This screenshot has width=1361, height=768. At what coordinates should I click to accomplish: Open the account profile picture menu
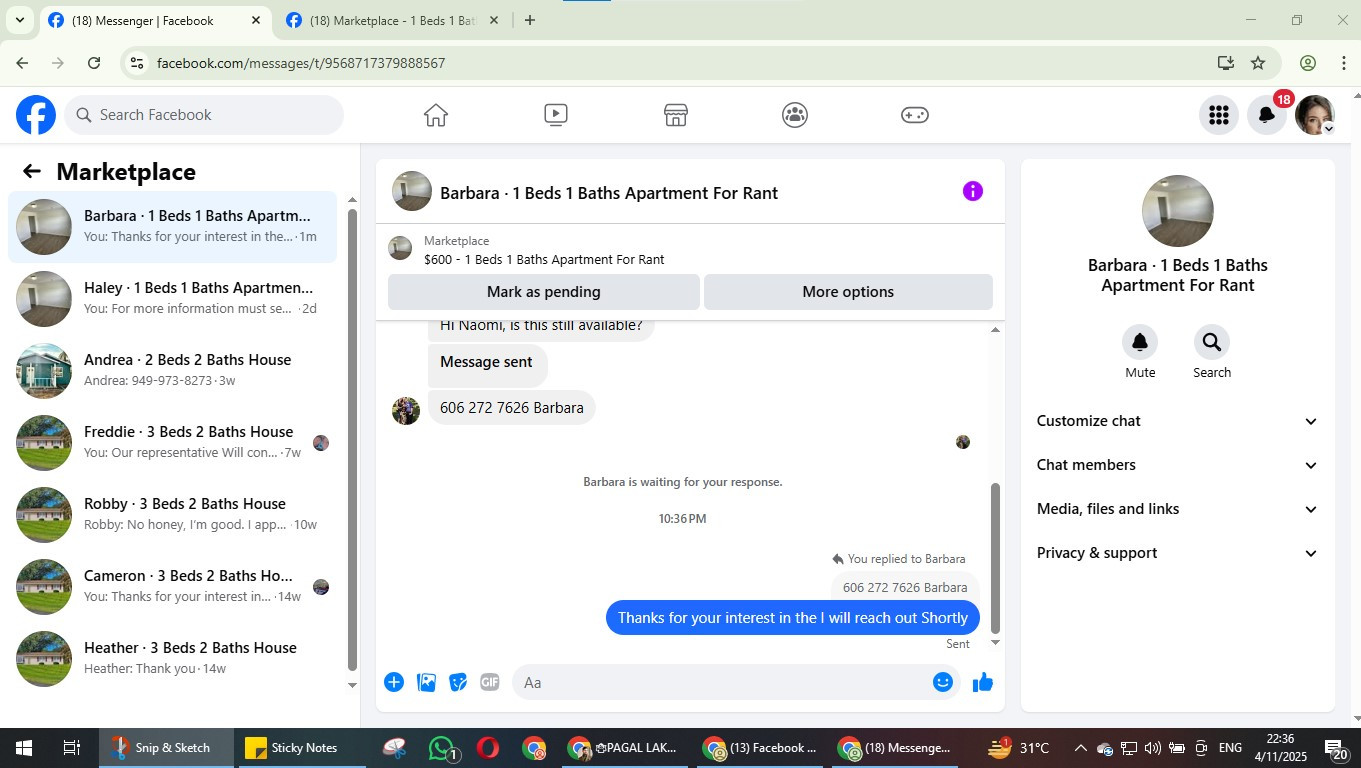1314,115
